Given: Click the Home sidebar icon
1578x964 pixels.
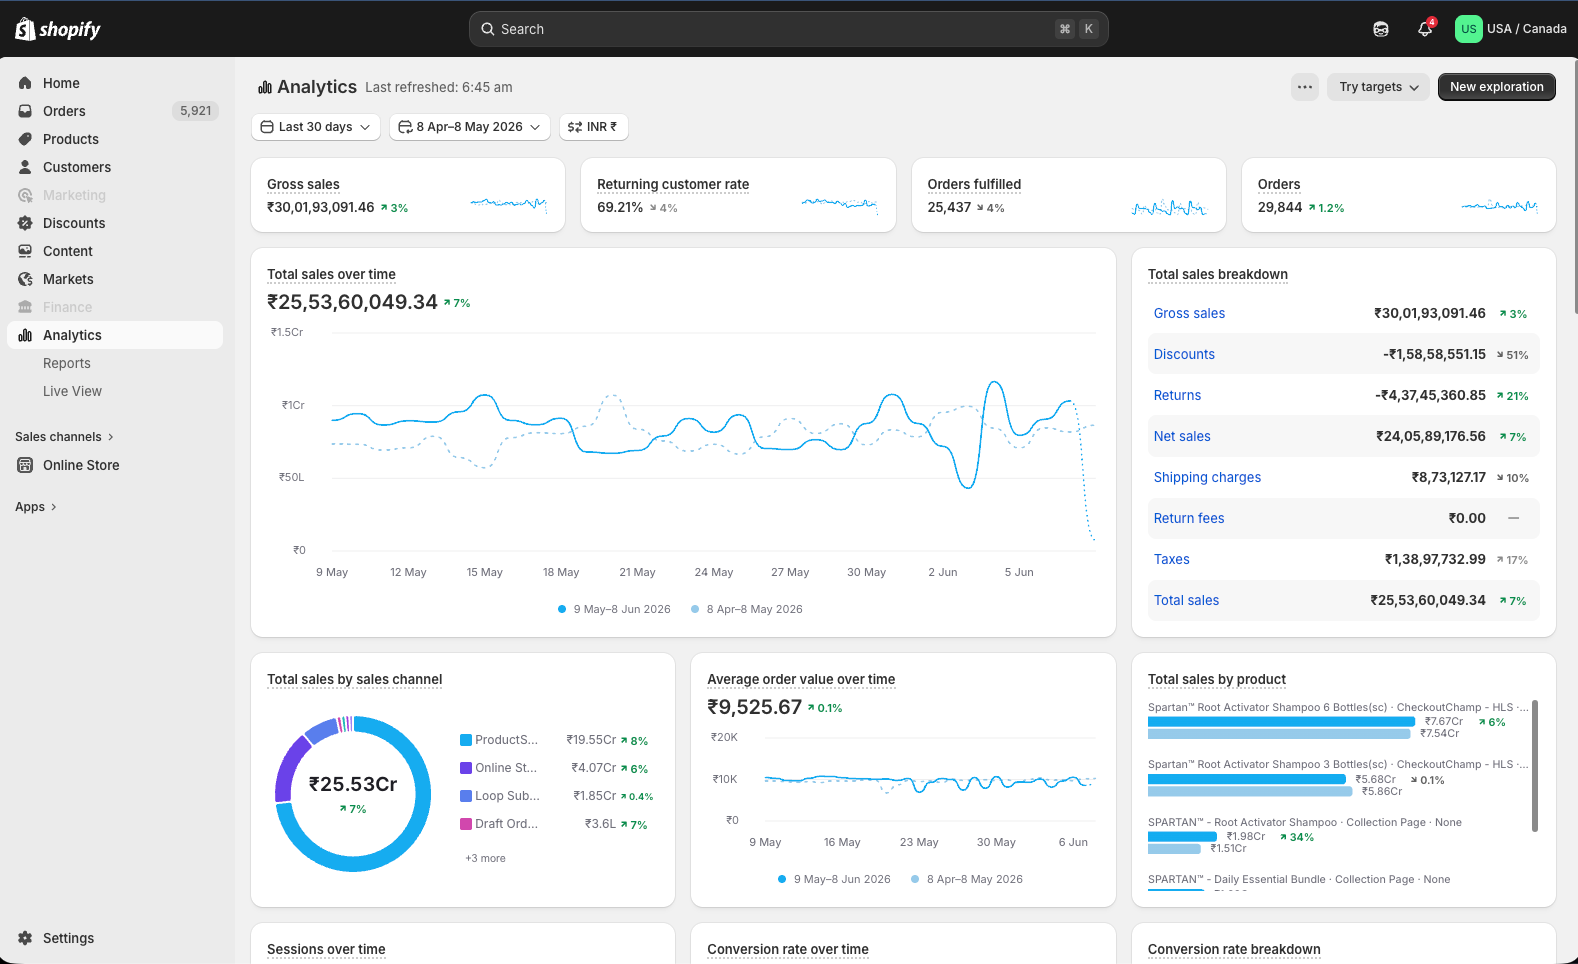Looking at the screenshot, I should [x=25, y=83].
